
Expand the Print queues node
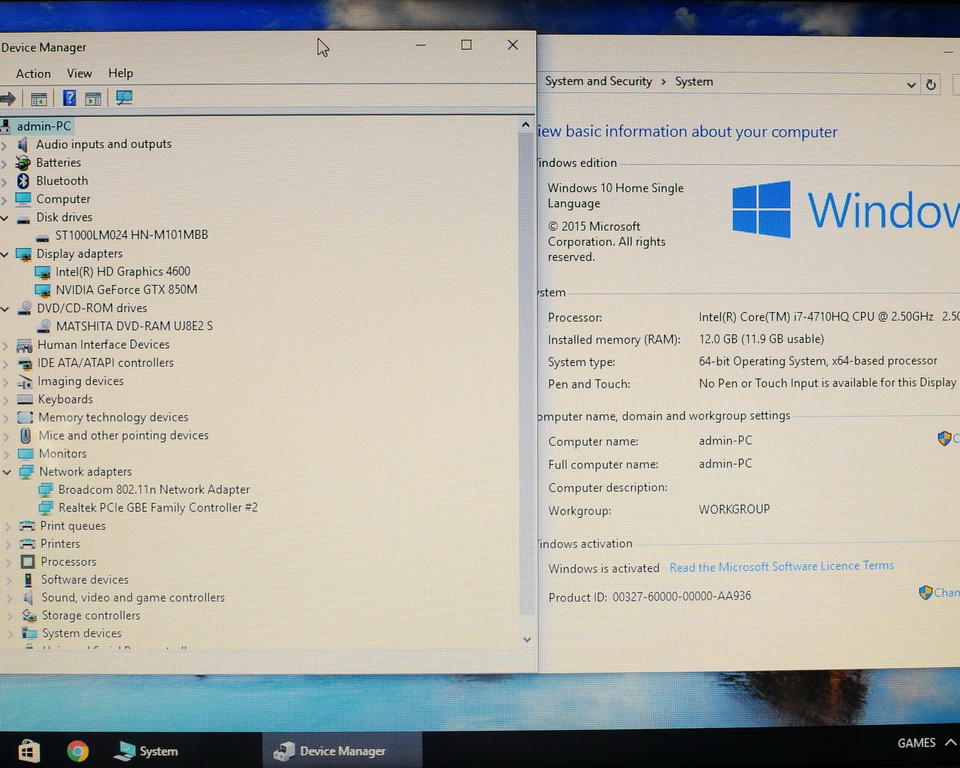tap(8, 526)
